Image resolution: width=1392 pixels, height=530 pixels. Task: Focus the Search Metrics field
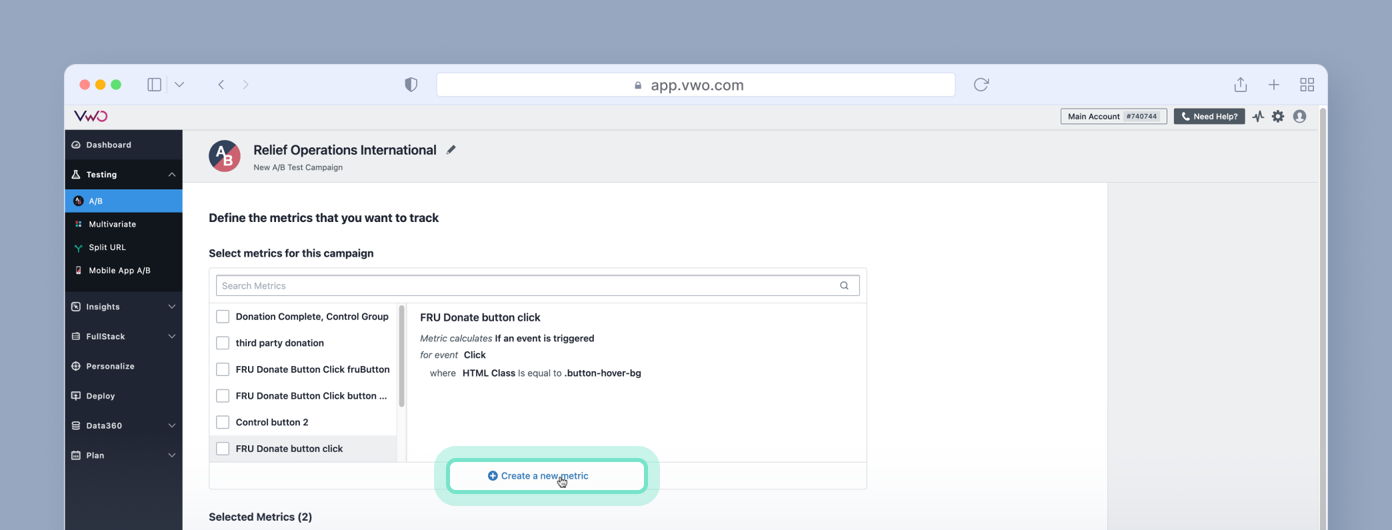pyautogui.click(x=537, y=286)
